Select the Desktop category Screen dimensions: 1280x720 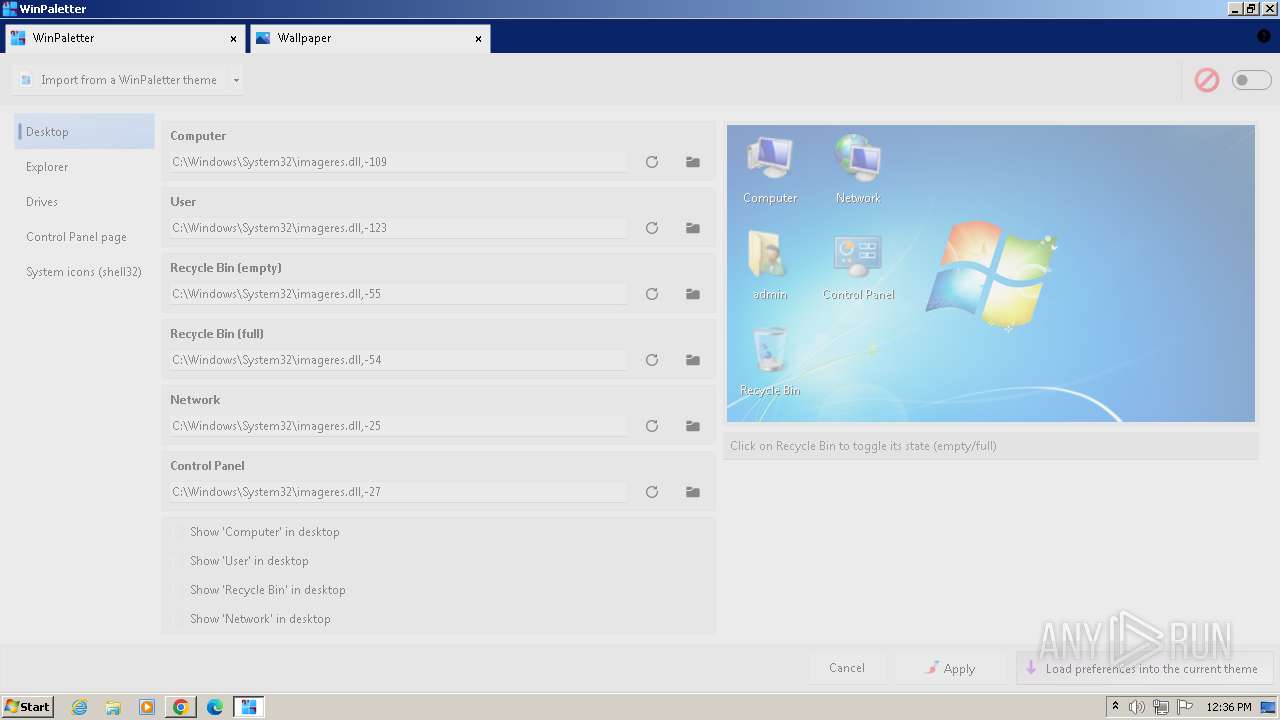point(85,132)
